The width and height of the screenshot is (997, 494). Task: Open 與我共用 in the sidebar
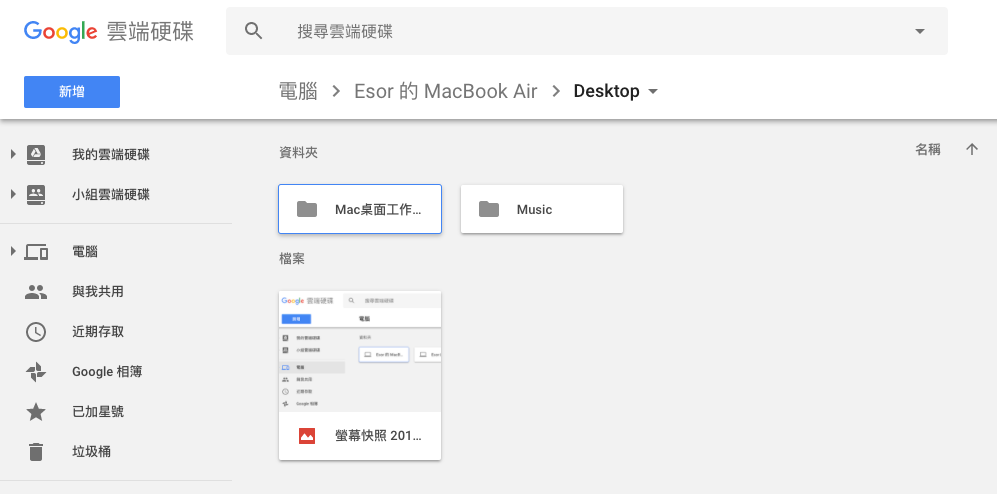(97, 292)
